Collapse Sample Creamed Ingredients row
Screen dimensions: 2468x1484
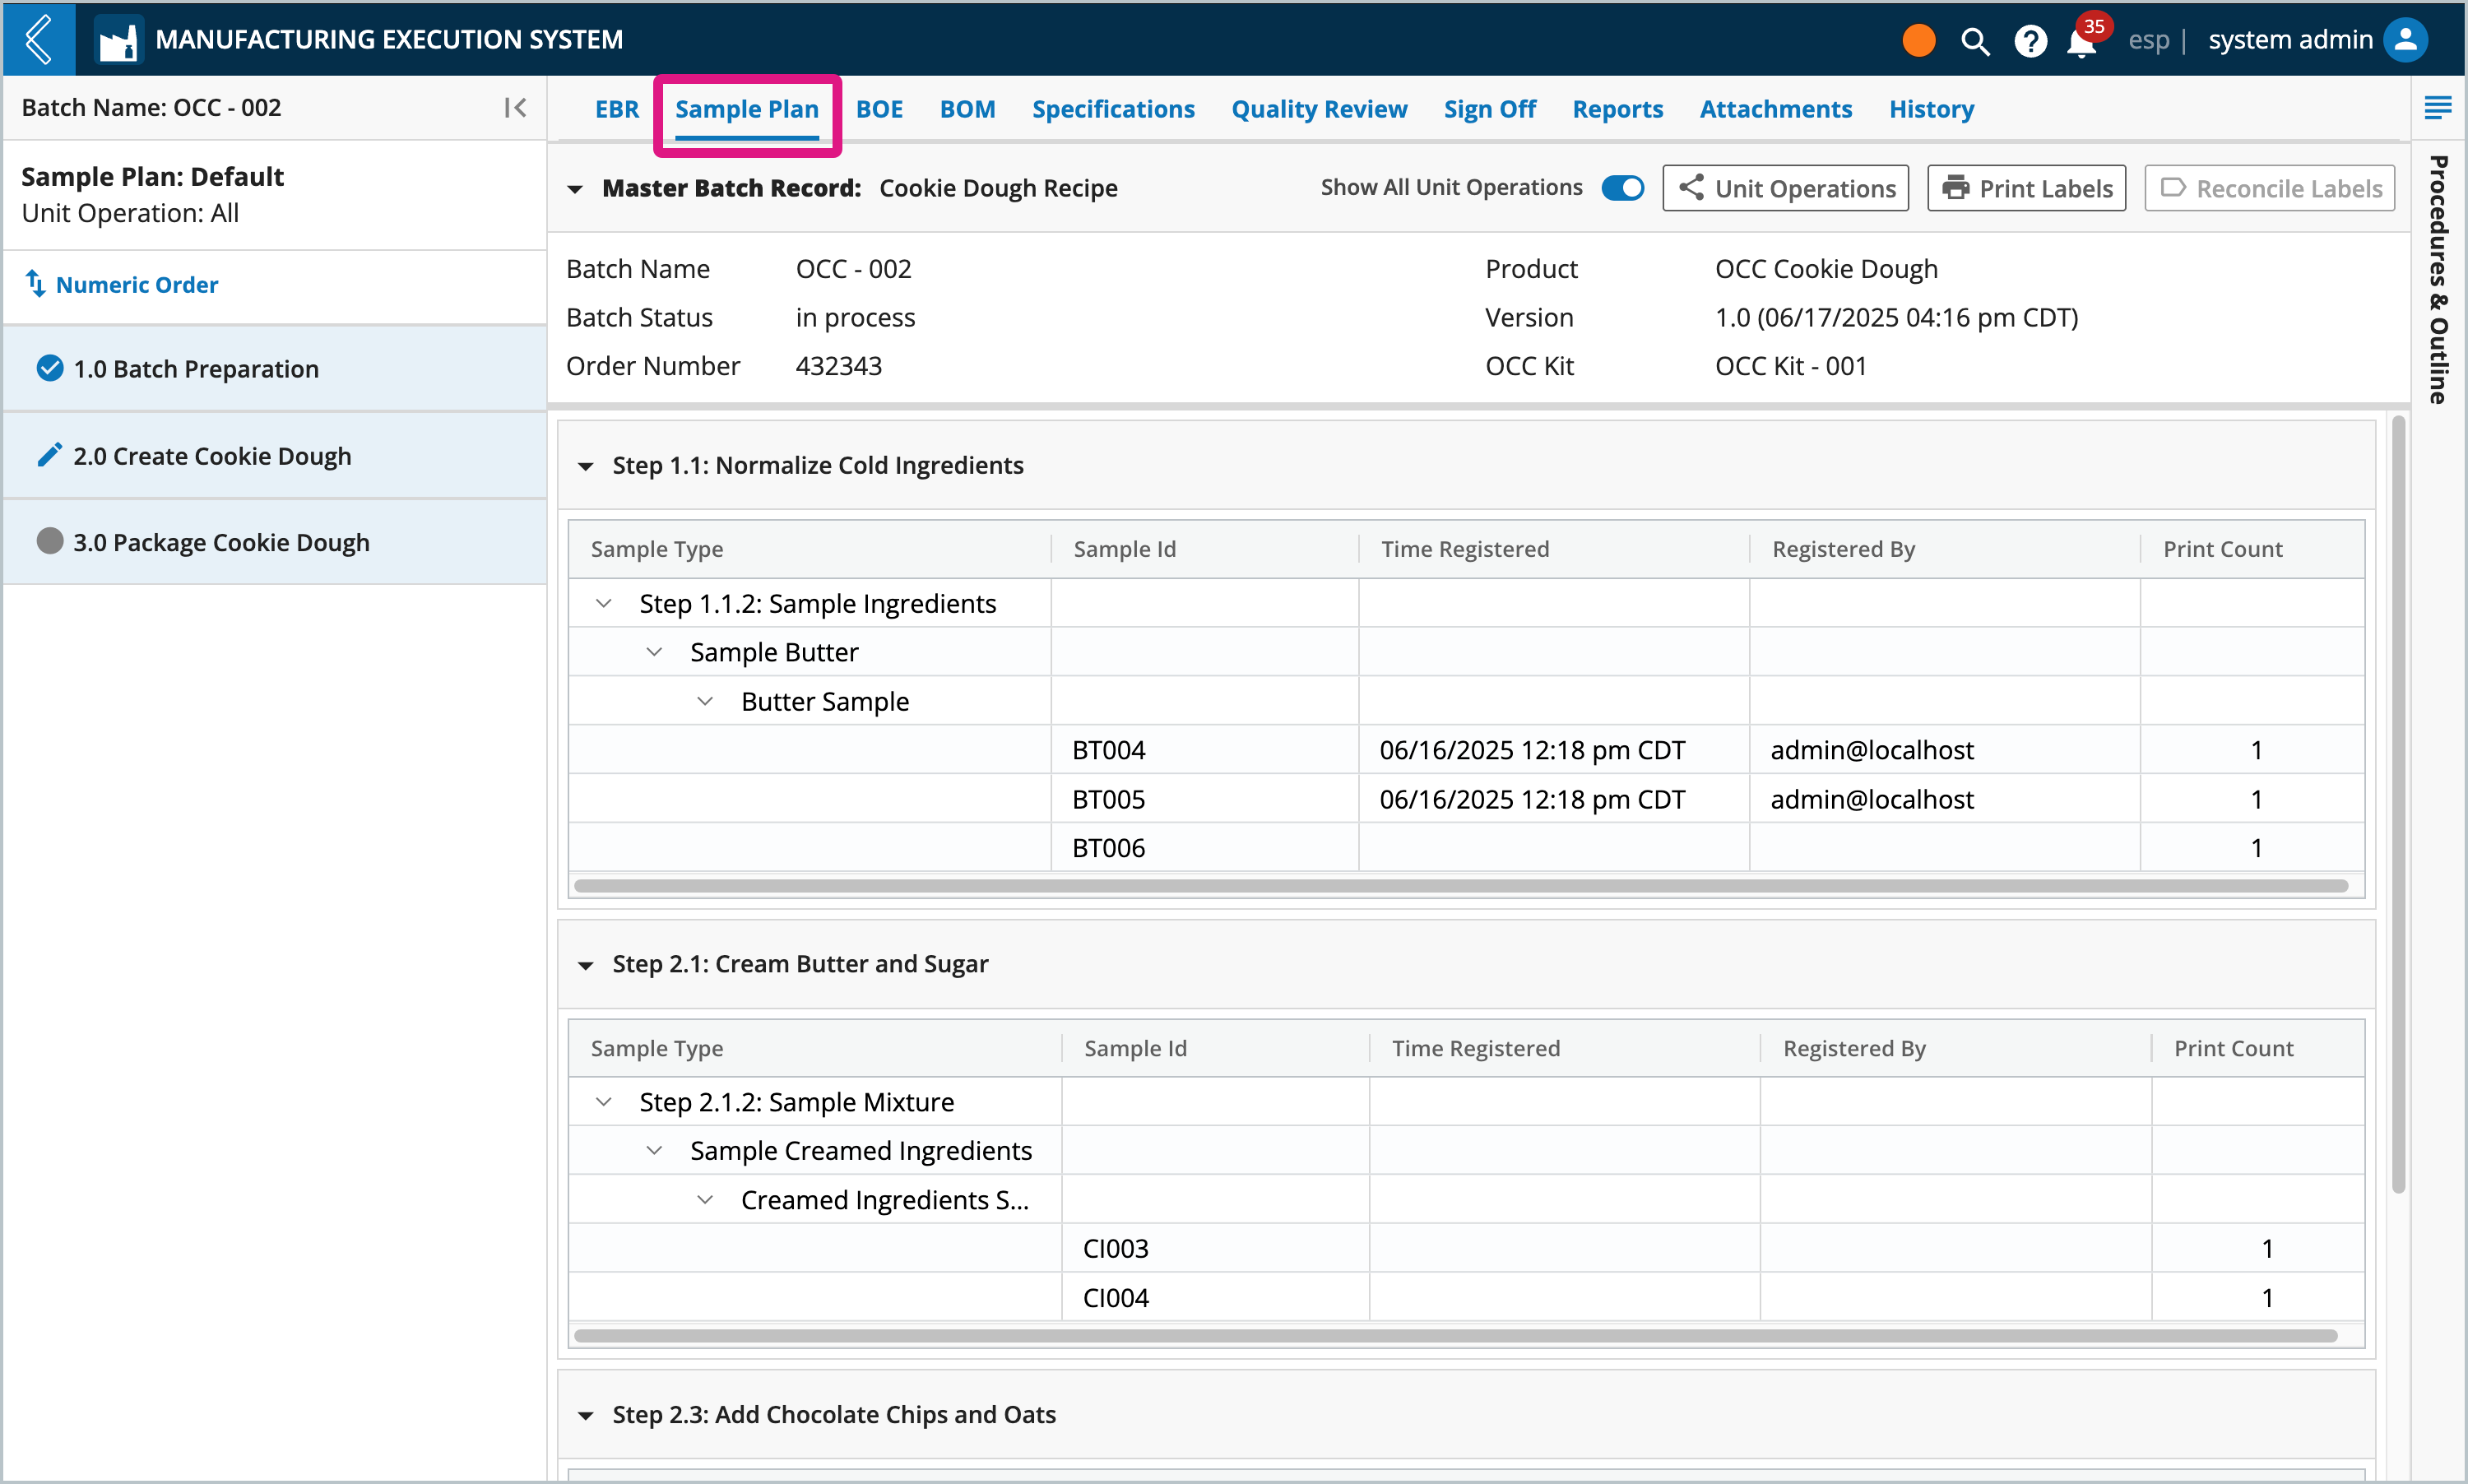[654, 1150]
